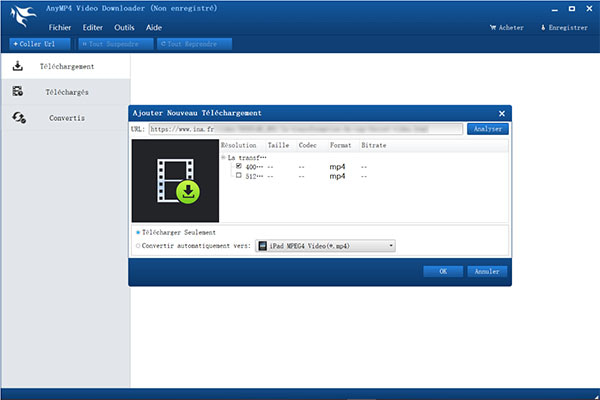
Task: Confirm with the OK button
Action: point(443,271)
